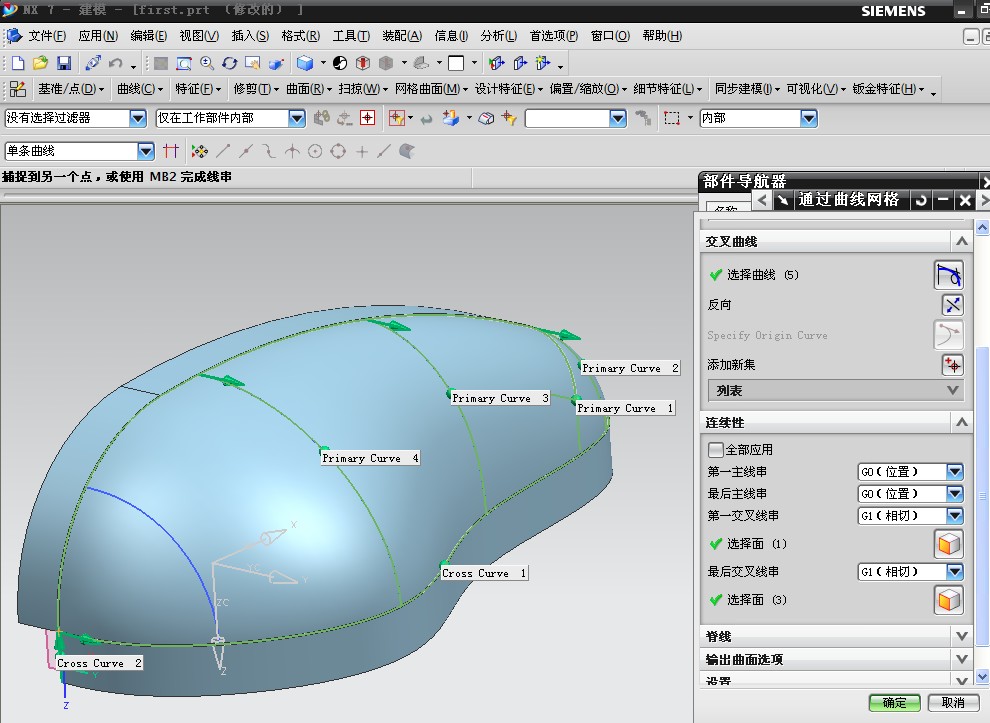990x723 pixels.
Task: Expand the 列表 list panel
Action: coord(953,391)
